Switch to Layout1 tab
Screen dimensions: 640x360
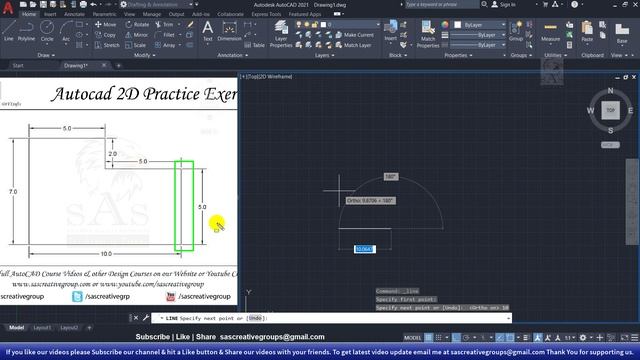point(42,328)
